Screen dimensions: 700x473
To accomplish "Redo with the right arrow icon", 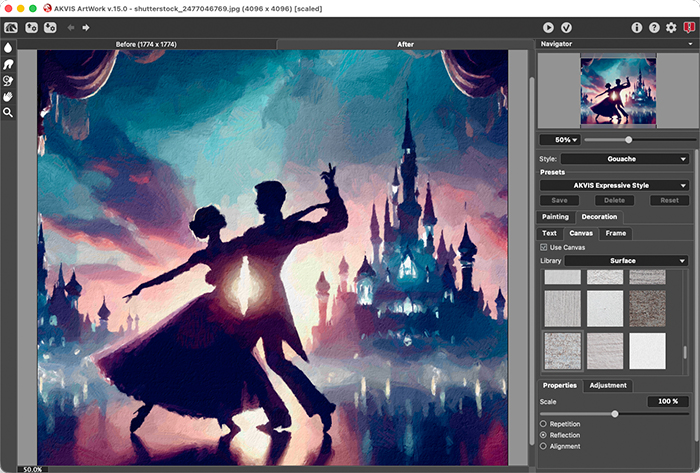I will click(x=86, y=28).
